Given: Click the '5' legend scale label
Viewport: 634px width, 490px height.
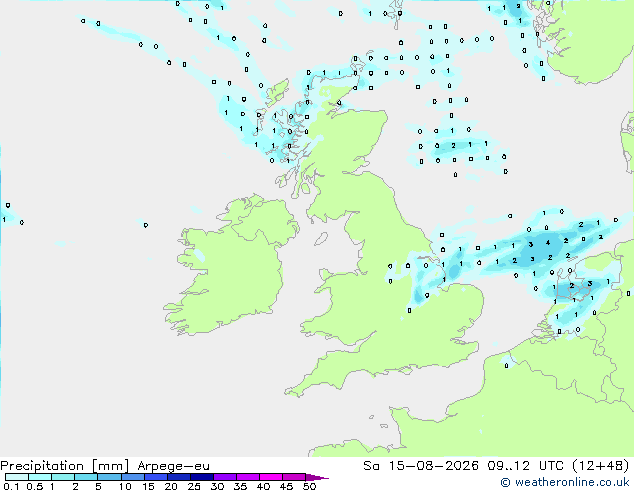Looking at the screenshot, I should [98, 486].
